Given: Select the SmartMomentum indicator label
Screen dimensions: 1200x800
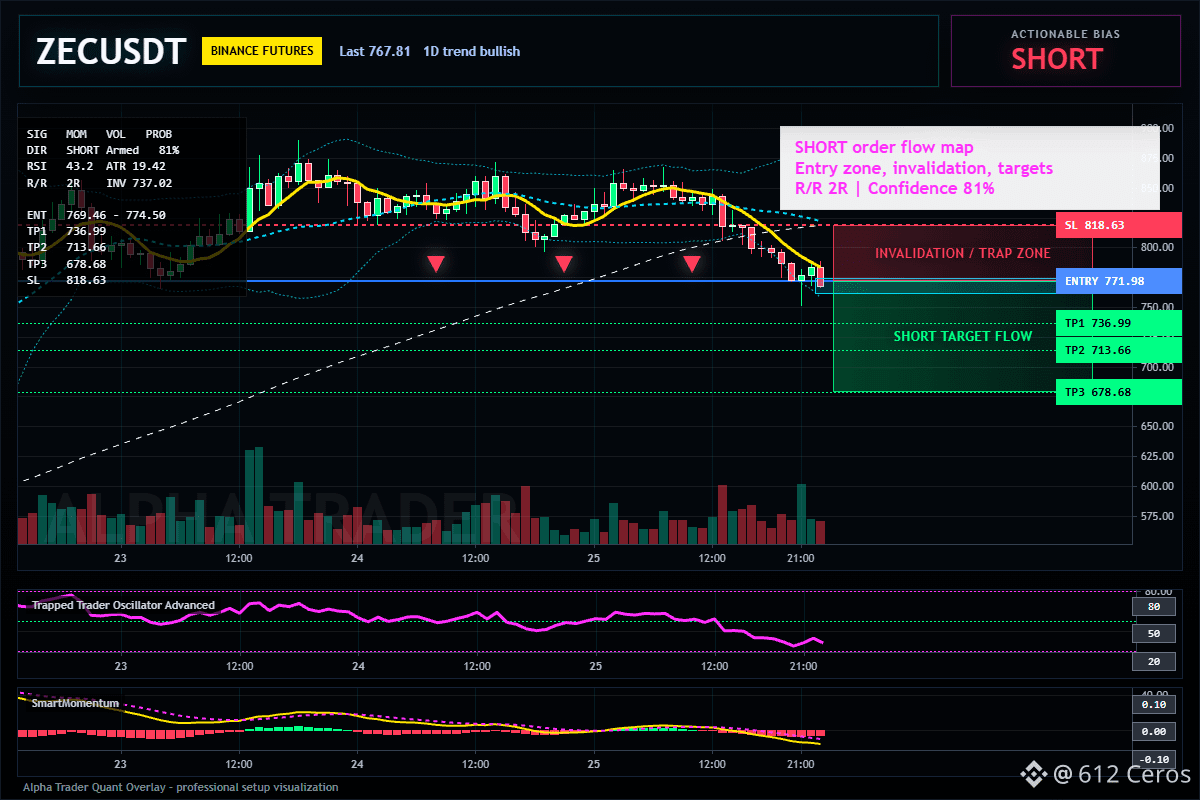Looking at the screenshot, I should tap(75, 703).
